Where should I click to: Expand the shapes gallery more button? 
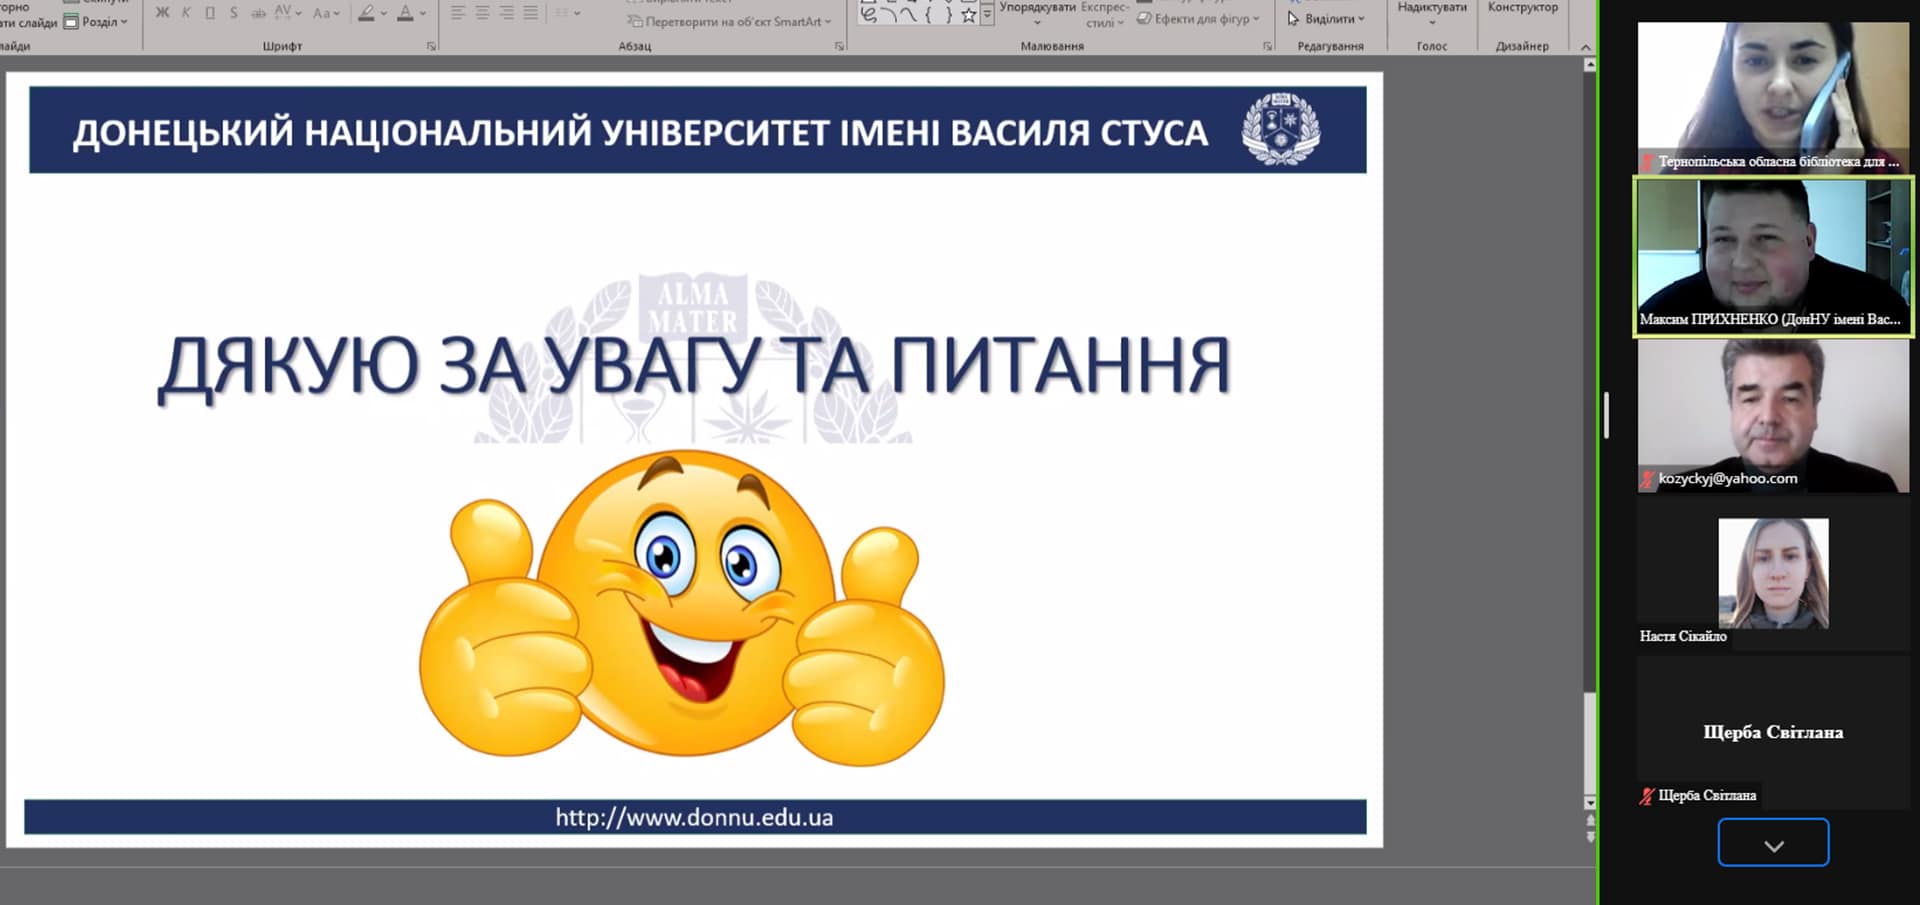[x=988, y=15]
